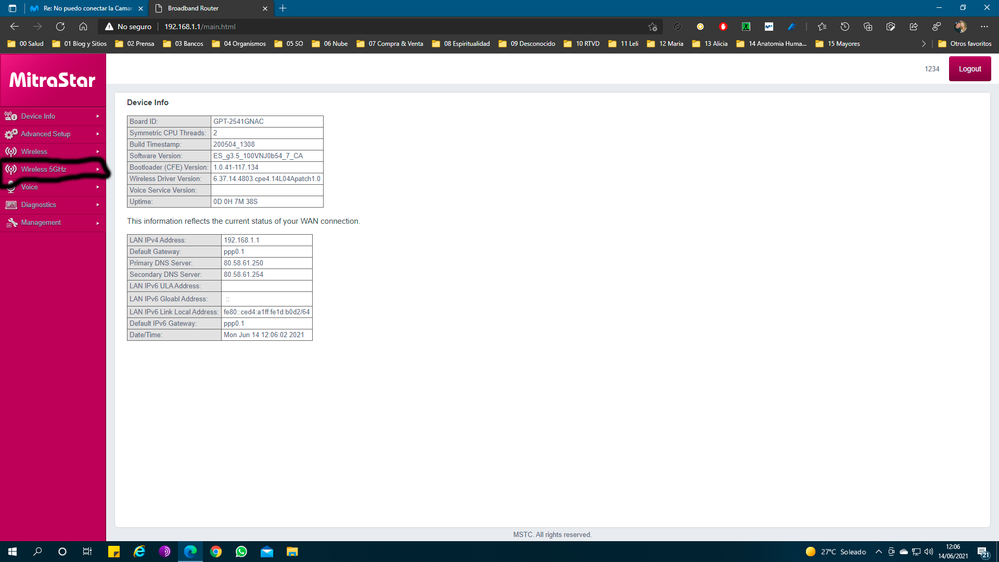
Task: Open Edge settings and more menu
Action: (x=984, y=27)
